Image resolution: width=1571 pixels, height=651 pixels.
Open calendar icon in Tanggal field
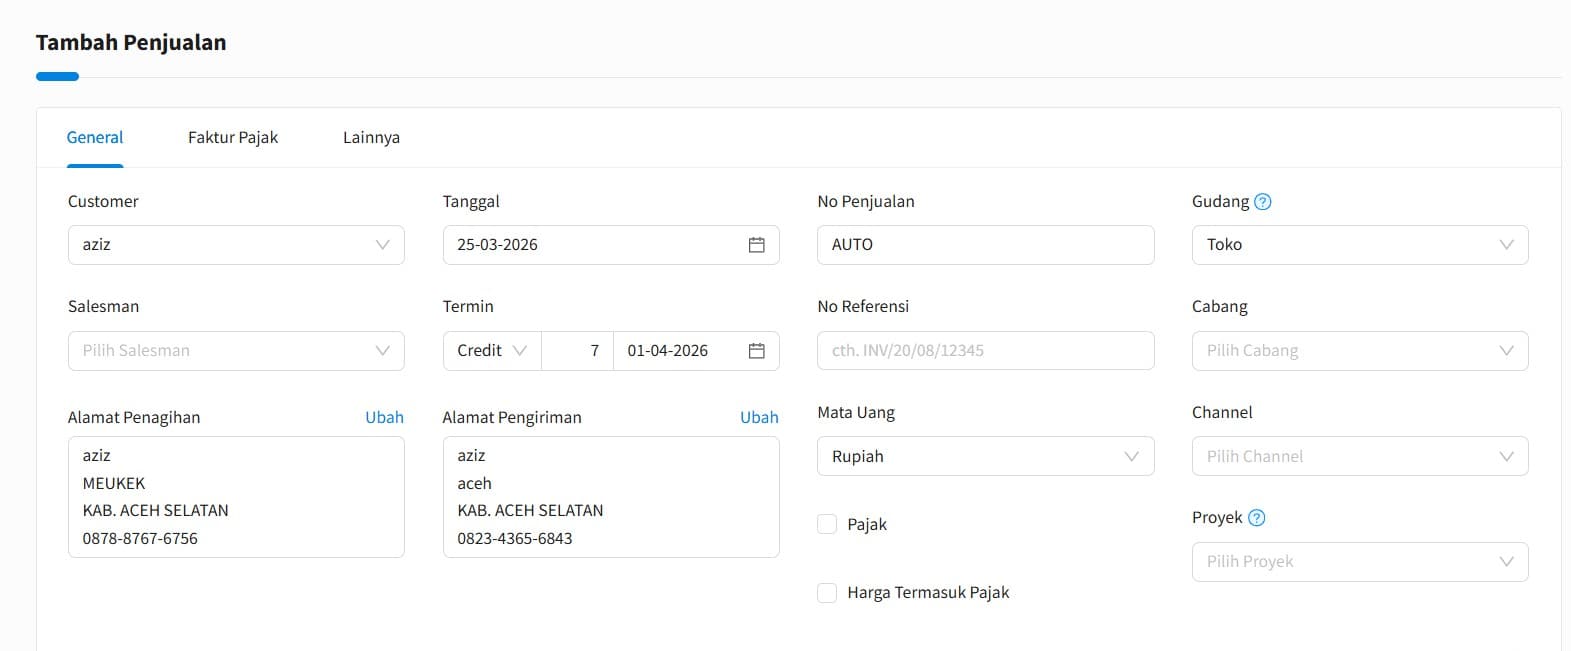click(x=756, y=245)
